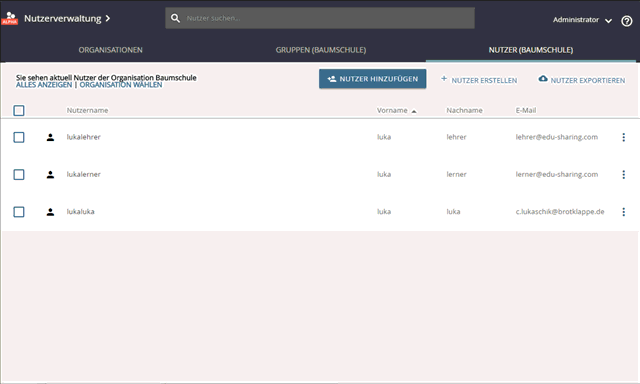Select the Nutzer (Baumschule) tab
The image size is (640, 384).
(531, 50)
